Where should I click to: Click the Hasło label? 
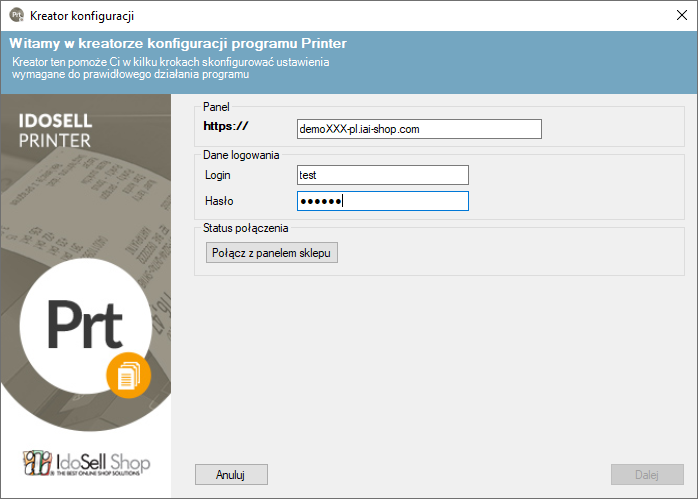[218, 201]
